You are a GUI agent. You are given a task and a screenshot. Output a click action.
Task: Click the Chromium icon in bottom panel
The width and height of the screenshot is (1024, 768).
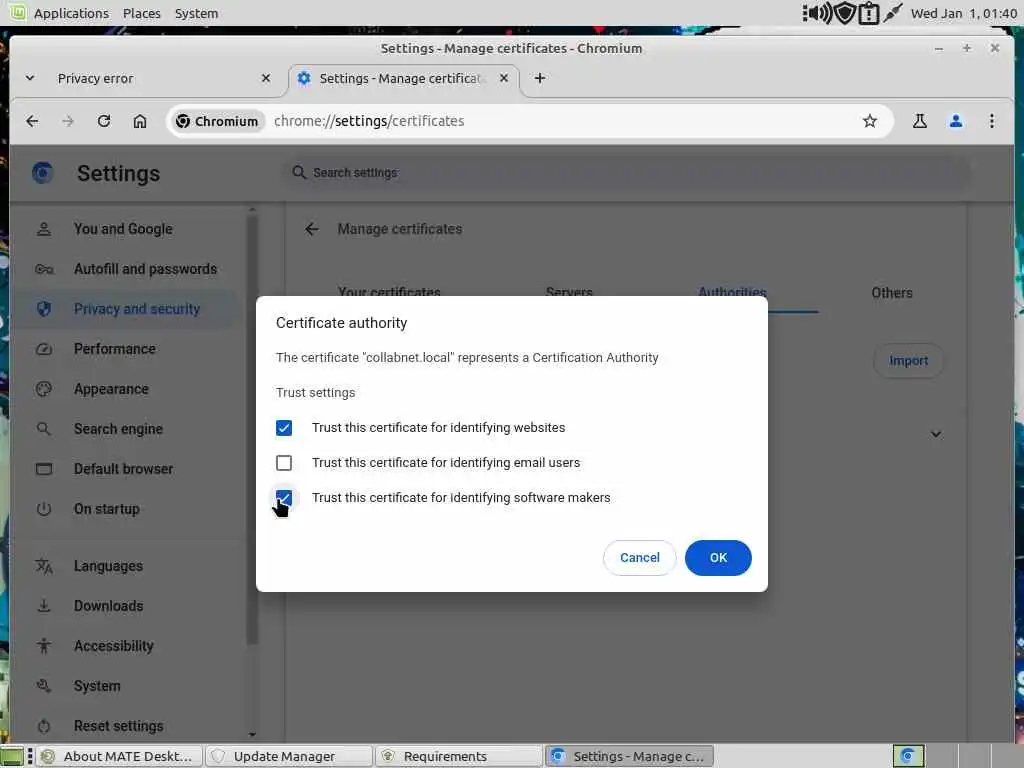908,756
